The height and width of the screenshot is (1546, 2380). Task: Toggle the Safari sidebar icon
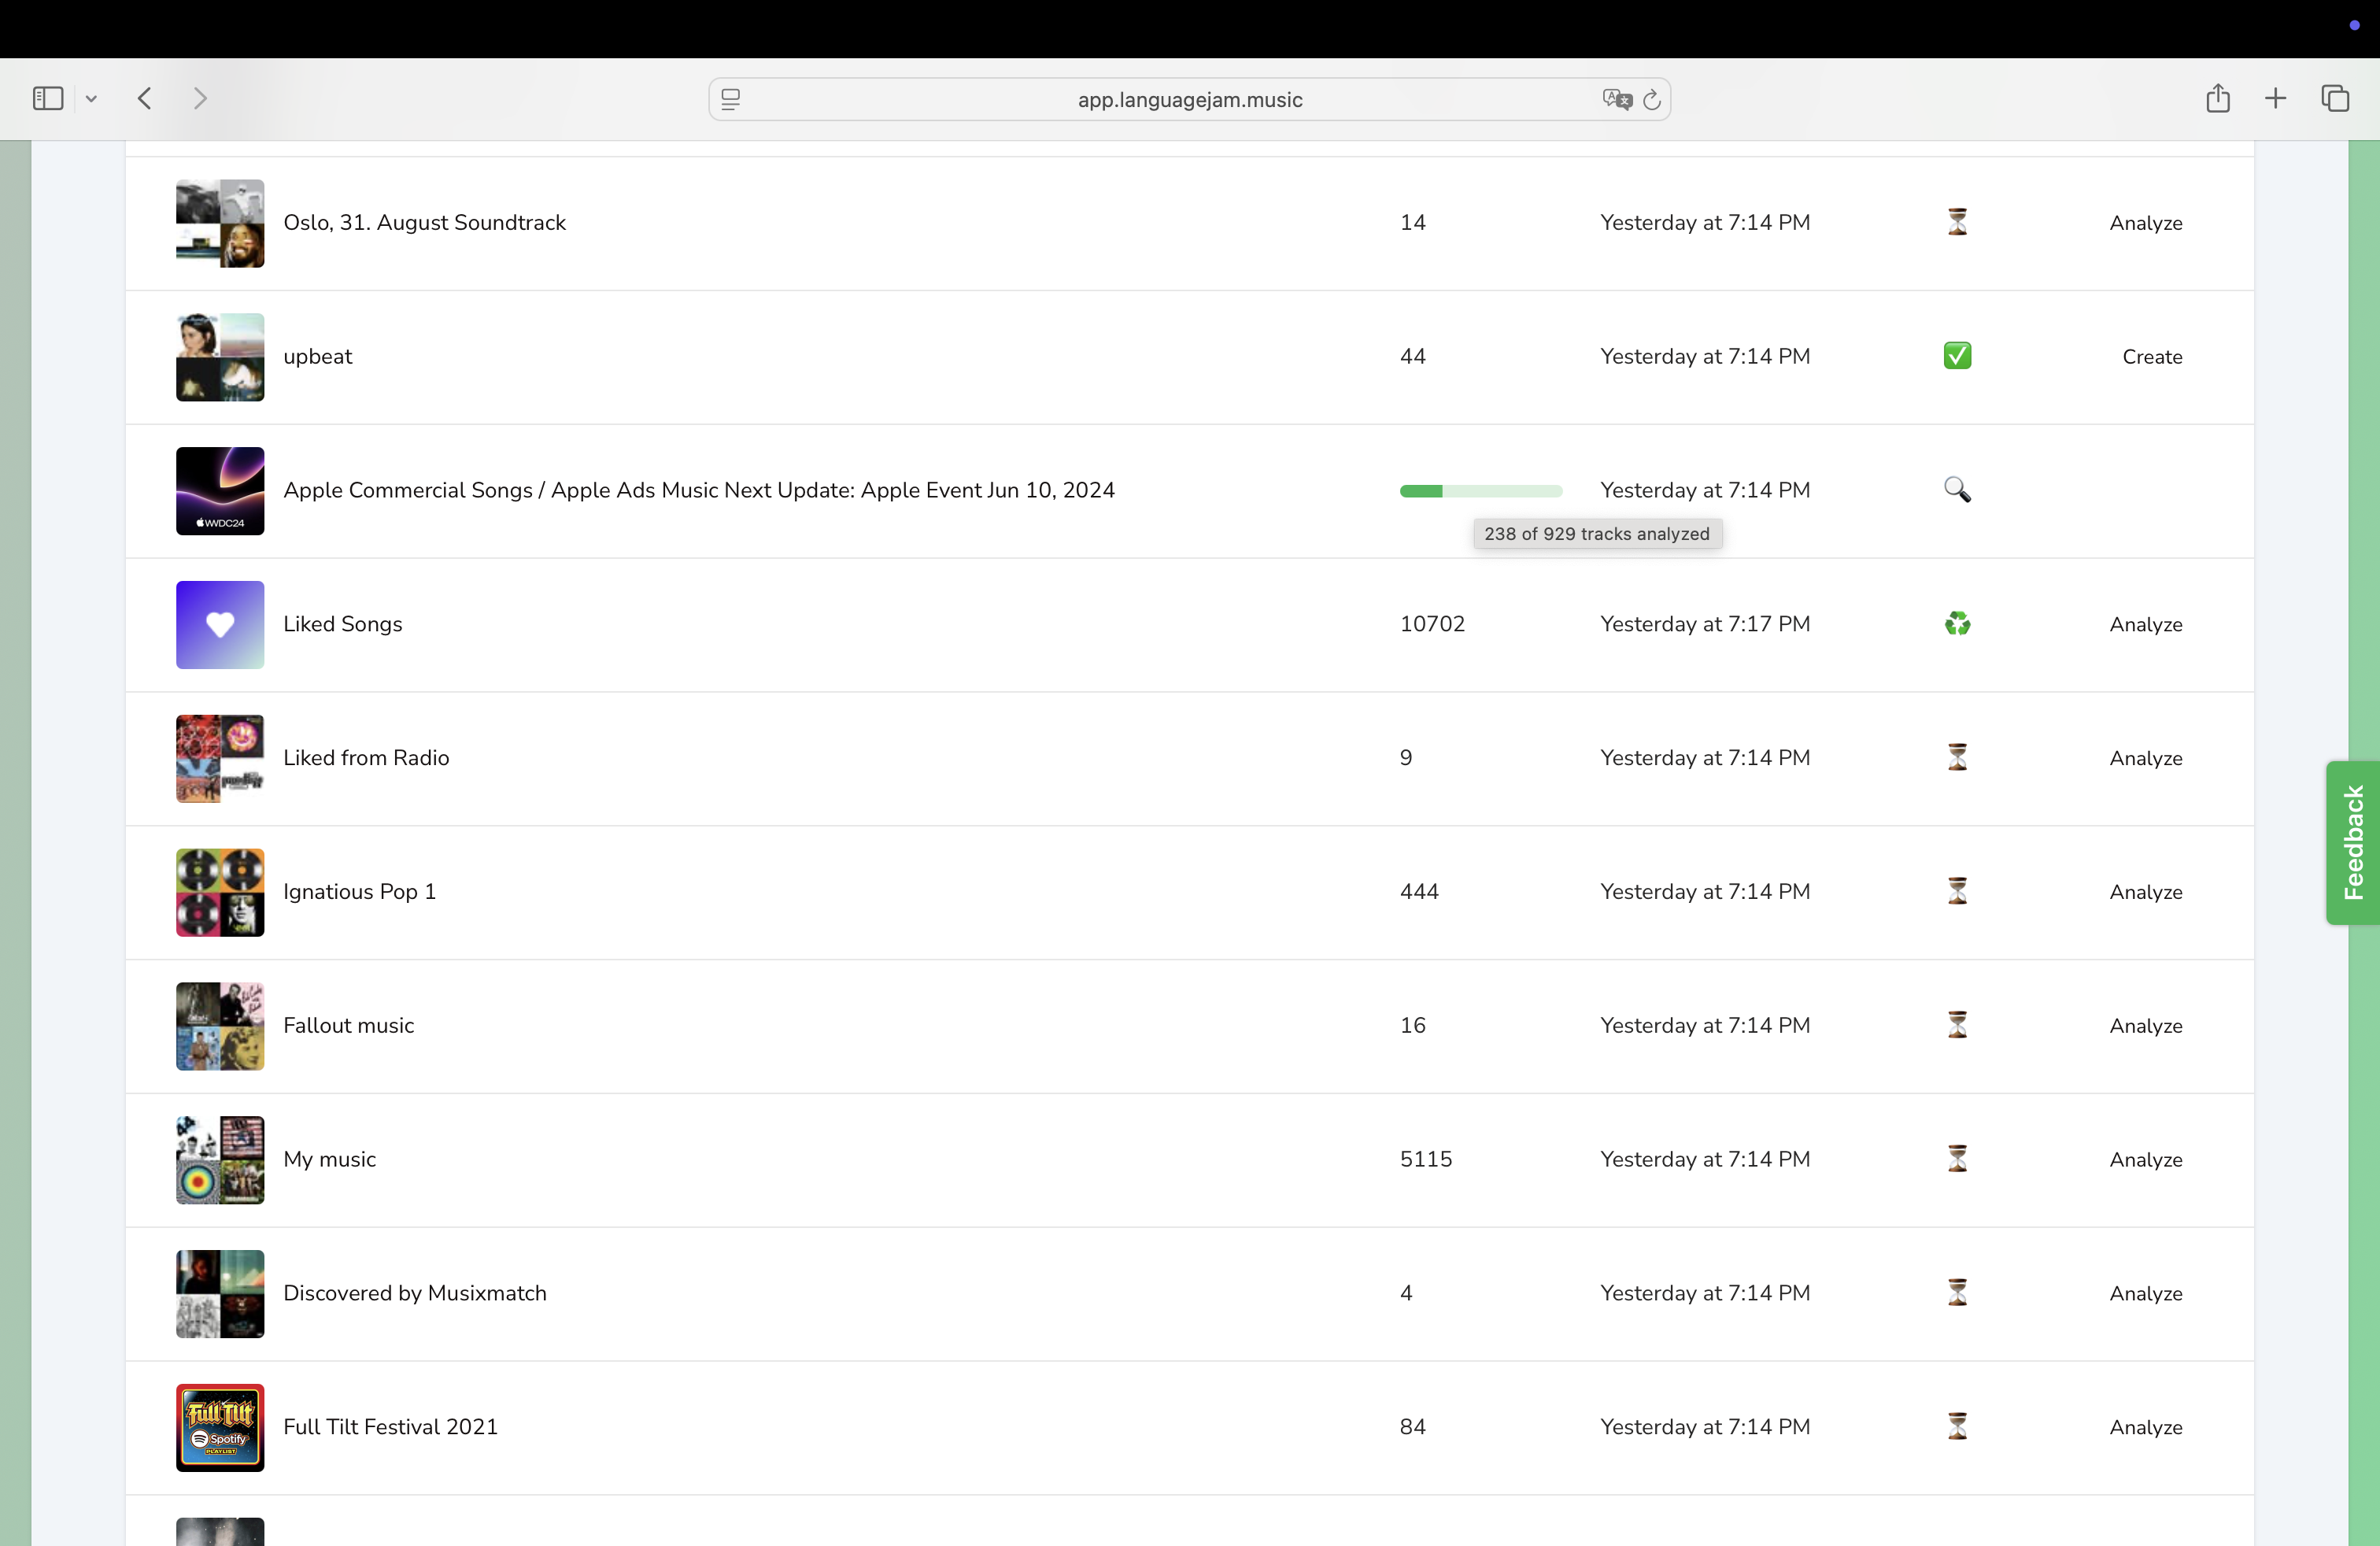point(48,98)
